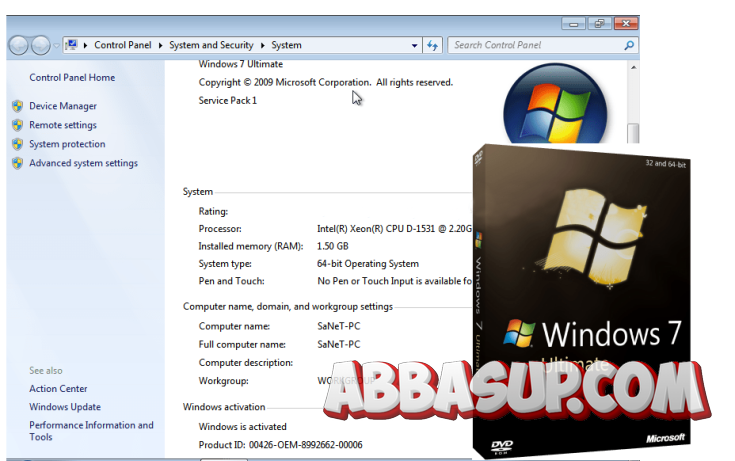Screen dimensions: 735x461
Task: Click '64-bit Operating System' value
Action: pos(368,264)
